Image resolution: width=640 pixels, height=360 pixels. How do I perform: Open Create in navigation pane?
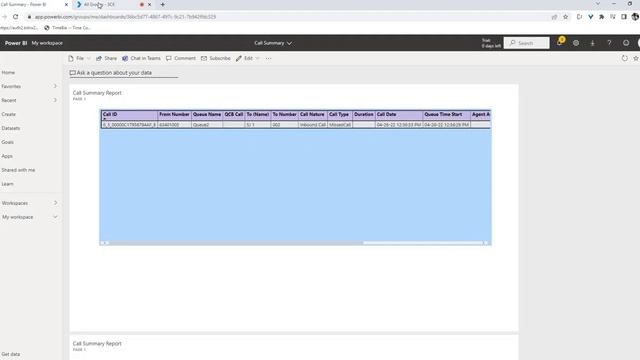pos(9,114)
